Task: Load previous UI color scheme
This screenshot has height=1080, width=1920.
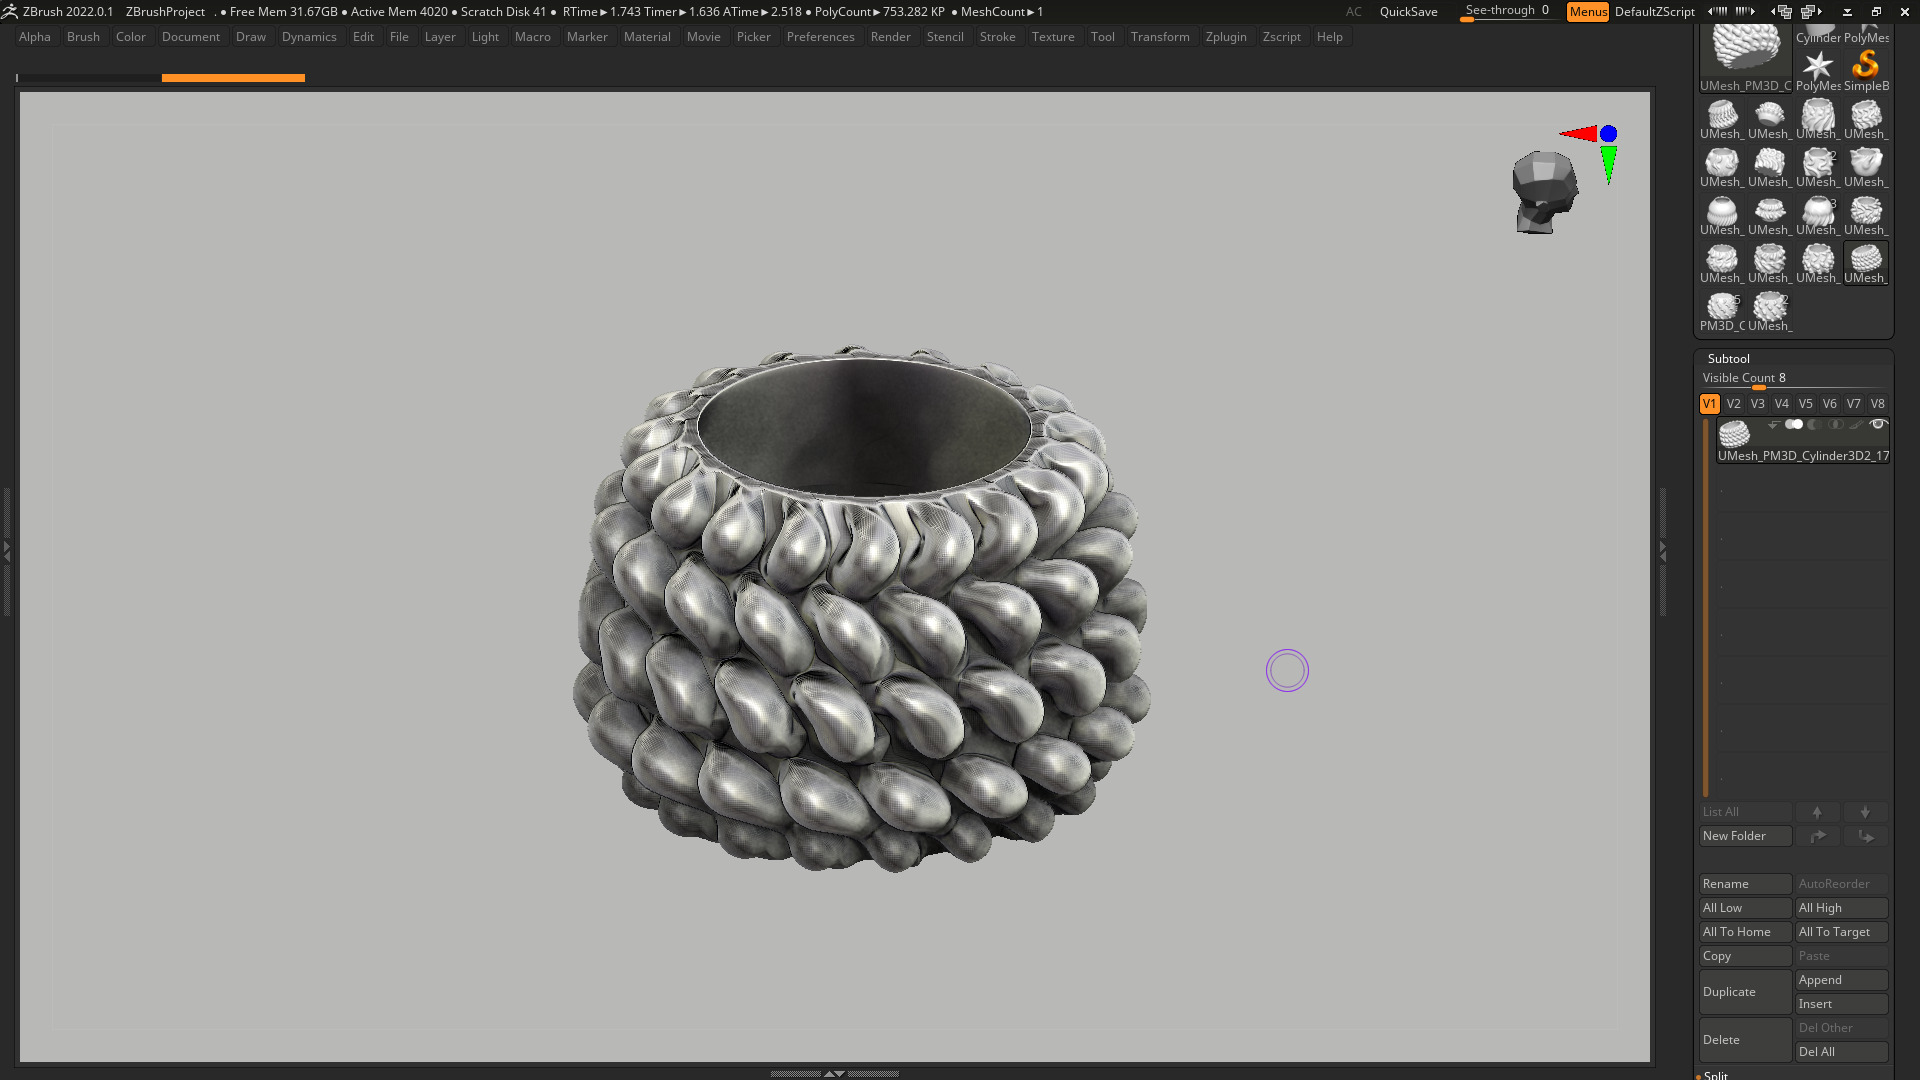Action: click(x=1781, y=12)
